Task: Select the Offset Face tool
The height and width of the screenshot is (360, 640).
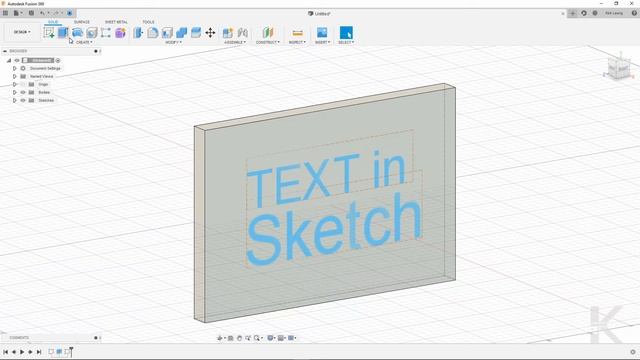Action: coord(196,32)
